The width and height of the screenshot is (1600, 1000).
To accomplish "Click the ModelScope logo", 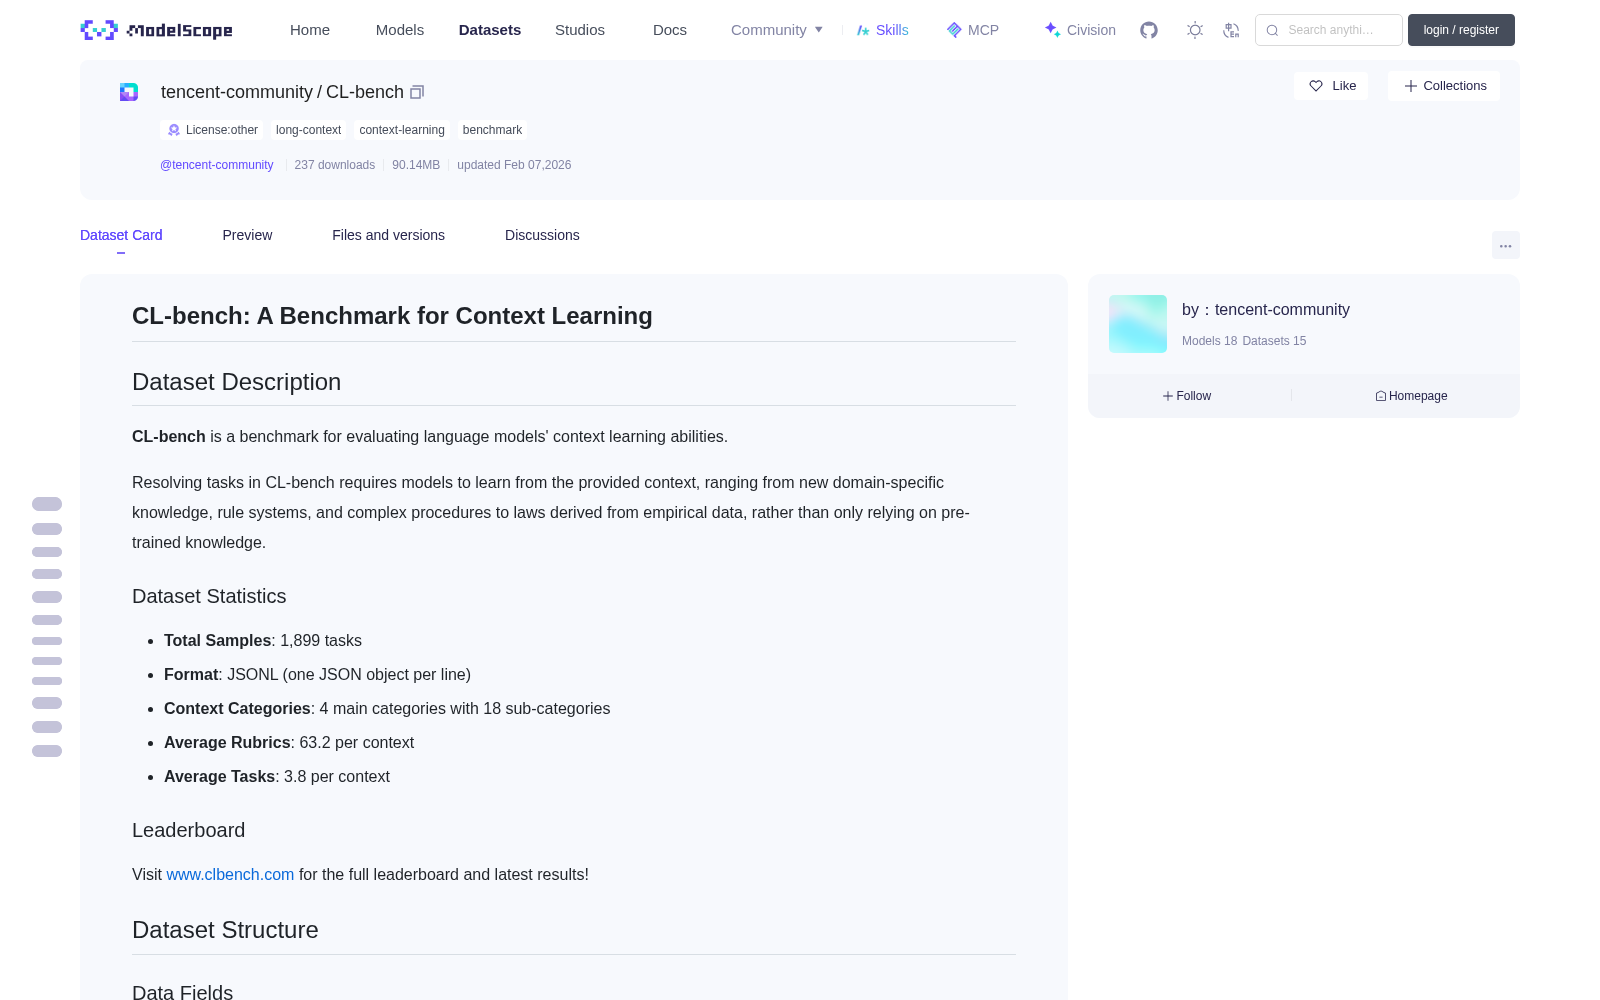I will [x=157, y=30].
